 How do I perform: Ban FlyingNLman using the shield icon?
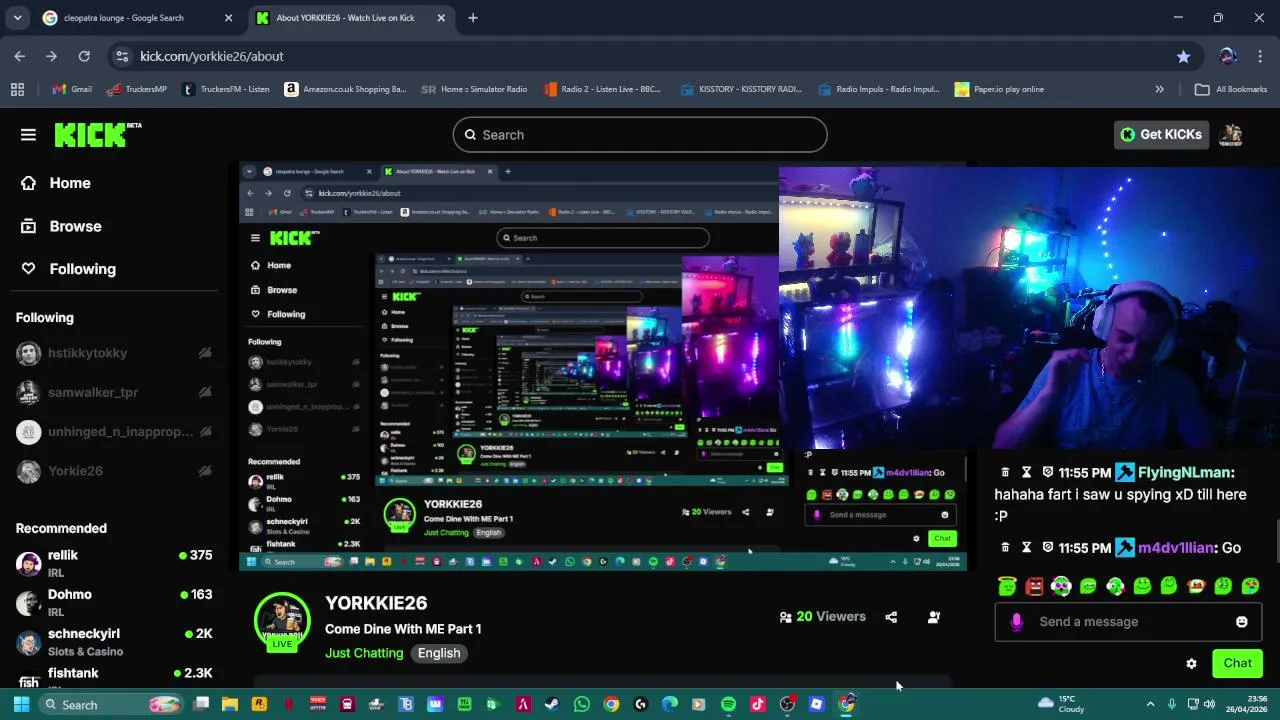tap(1047, 472)
